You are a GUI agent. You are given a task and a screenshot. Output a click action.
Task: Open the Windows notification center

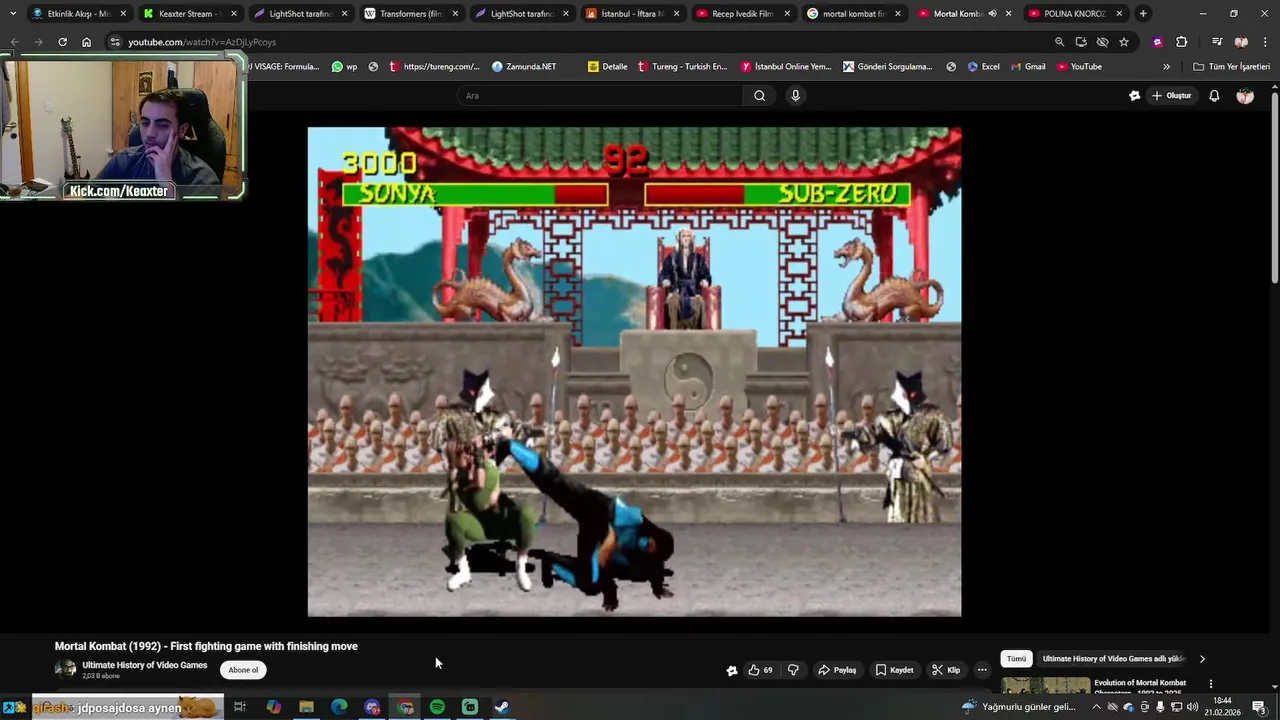click(x=1259, y=707)
